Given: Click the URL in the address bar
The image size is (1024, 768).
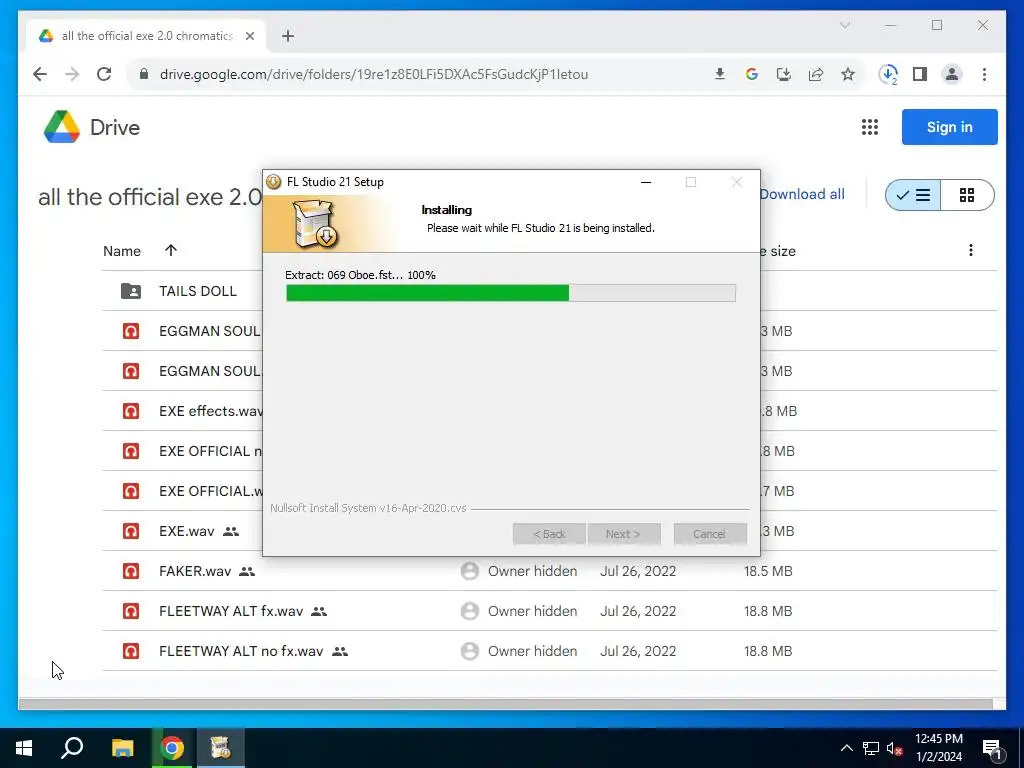Looking at the screenshot, I should click(x=374, y=74).
